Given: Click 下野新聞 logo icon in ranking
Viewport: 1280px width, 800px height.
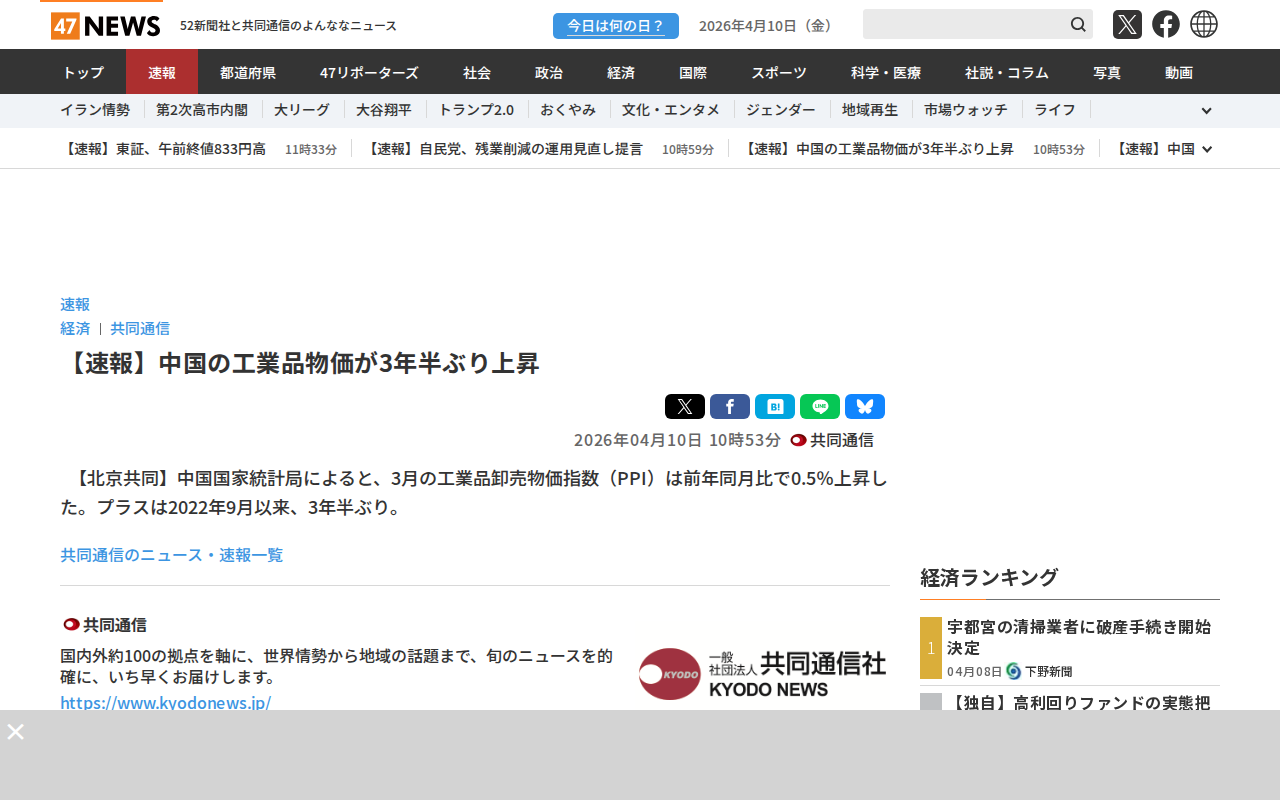Looking at the screenshot, I should (1013, 671).
